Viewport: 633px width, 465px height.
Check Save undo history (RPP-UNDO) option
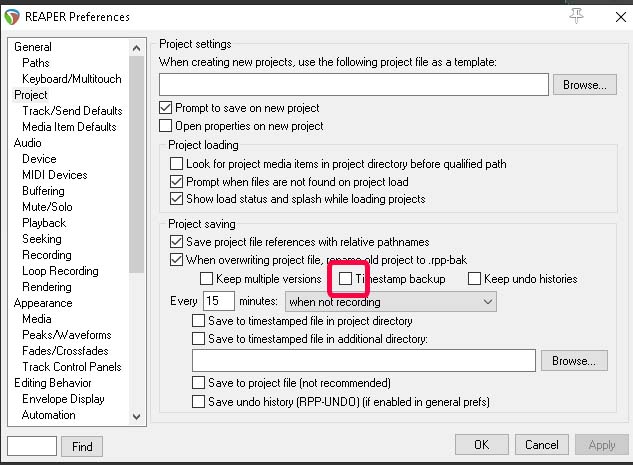click(x=198, y=402)
